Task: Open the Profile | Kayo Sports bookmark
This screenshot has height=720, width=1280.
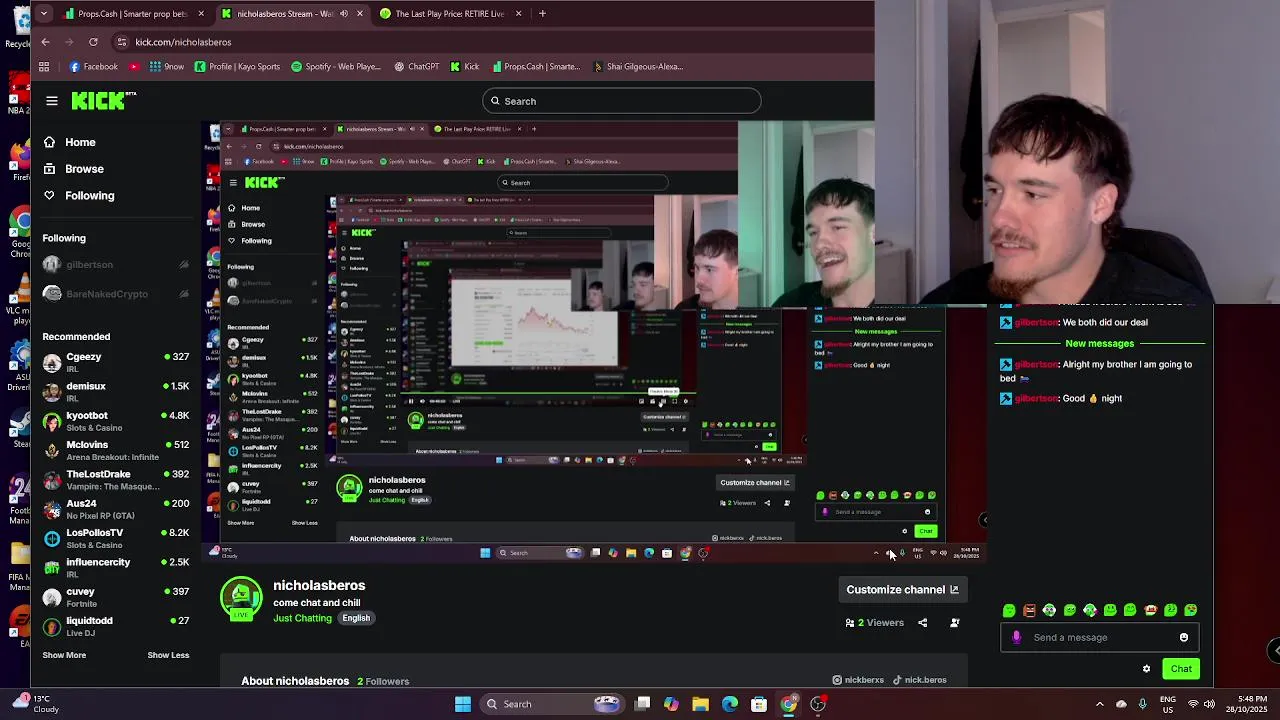Action: (x=237, y=67)
